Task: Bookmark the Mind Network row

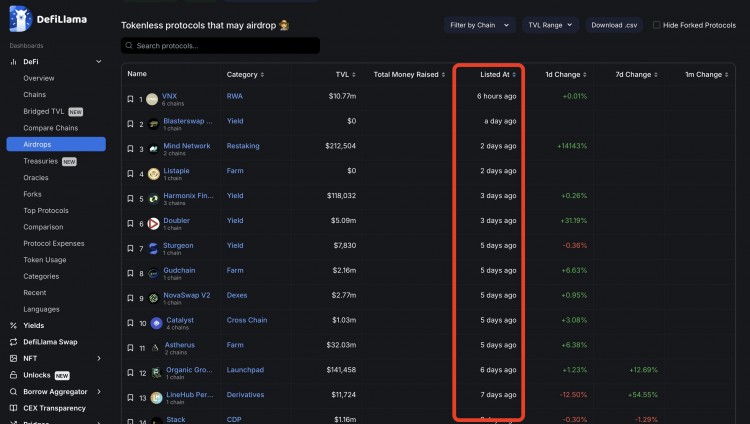Action: 130,148
